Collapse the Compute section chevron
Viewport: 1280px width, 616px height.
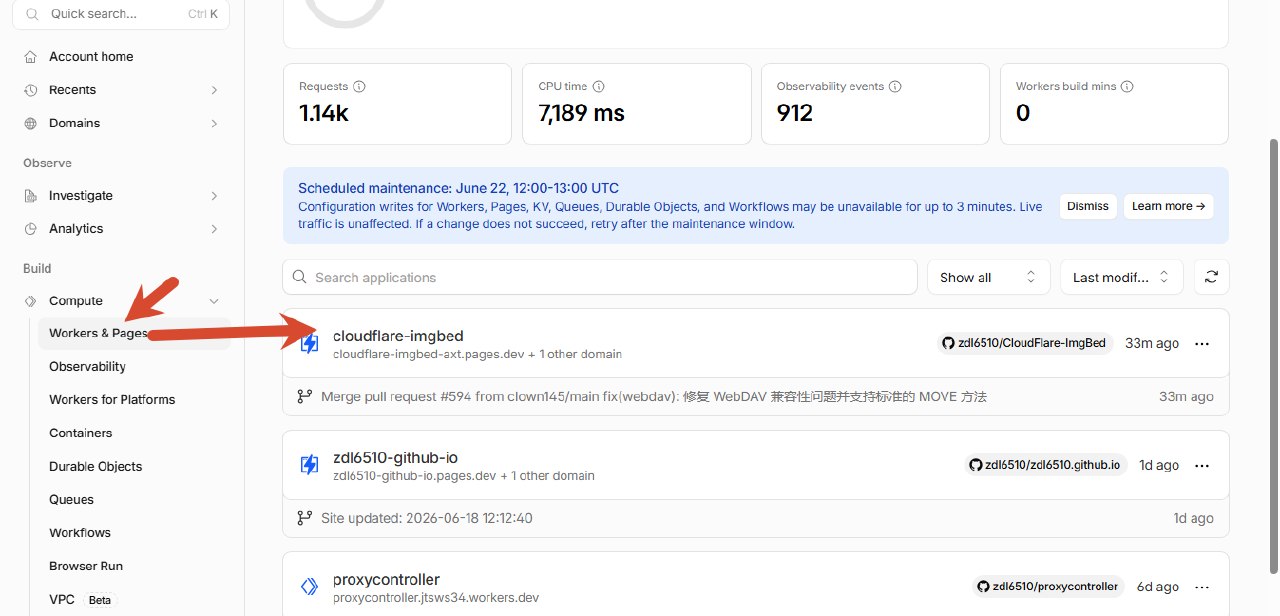[x=214, y=301]
